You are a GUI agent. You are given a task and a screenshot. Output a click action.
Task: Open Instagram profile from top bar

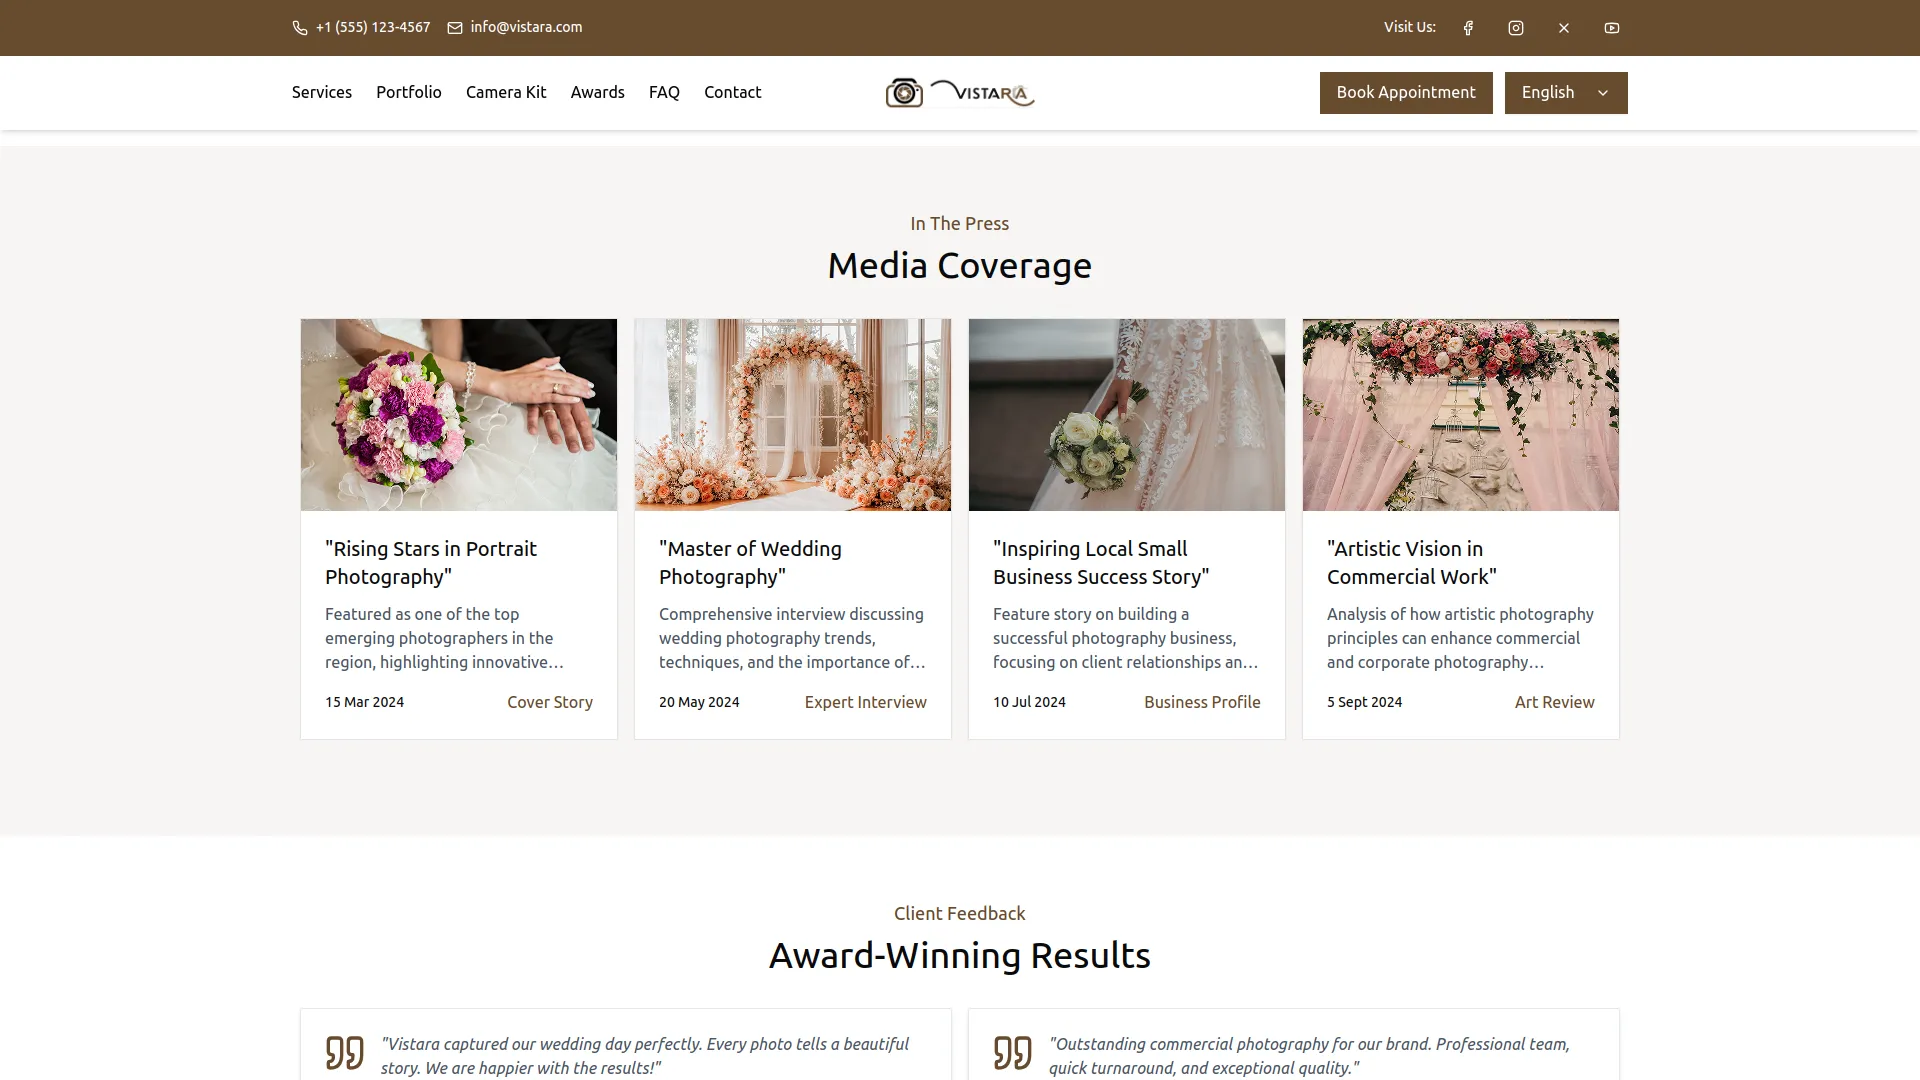point(1515,27)
